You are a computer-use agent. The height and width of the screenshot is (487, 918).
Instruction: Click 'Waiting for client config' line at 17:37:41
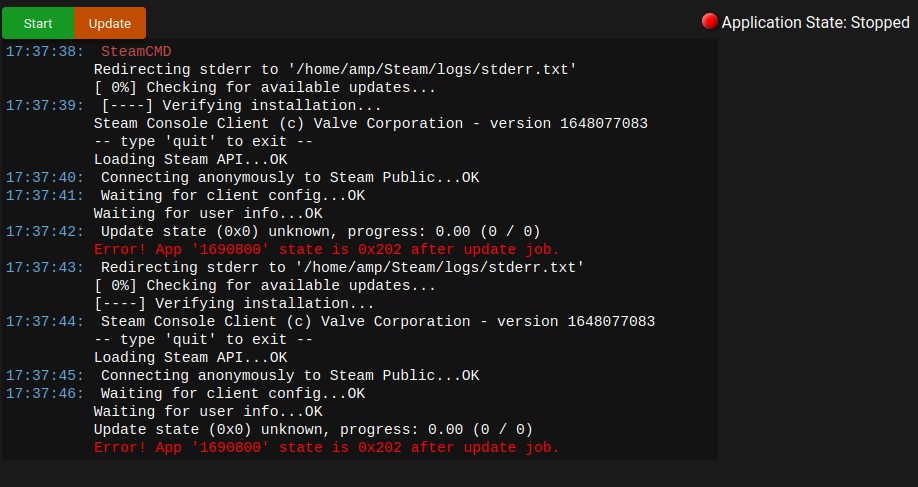tap(233, 196)
